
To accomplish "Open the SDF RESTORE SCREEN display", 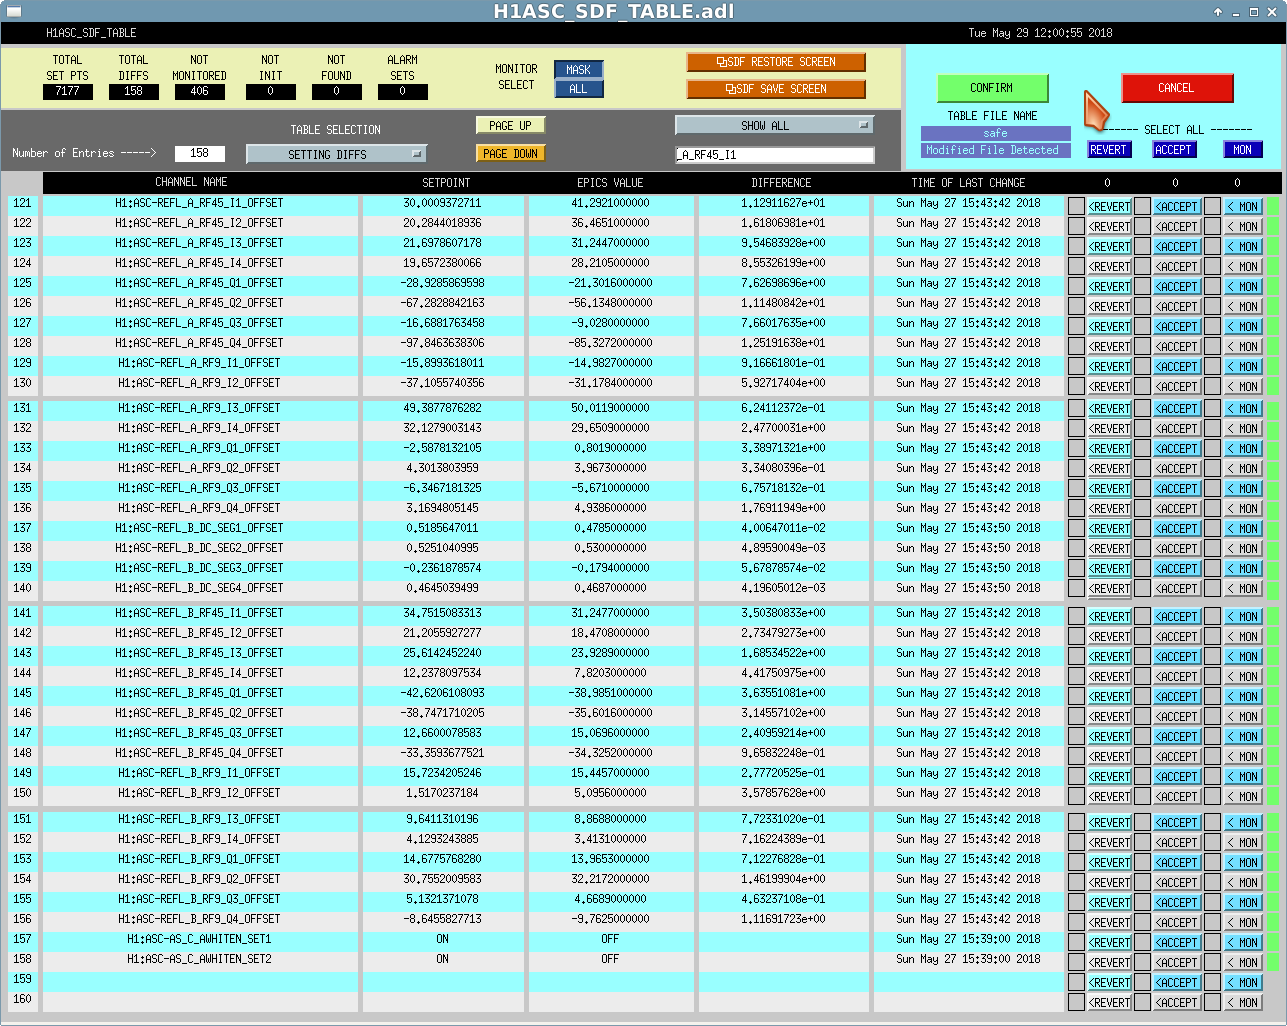I will (x=775, y=62).
